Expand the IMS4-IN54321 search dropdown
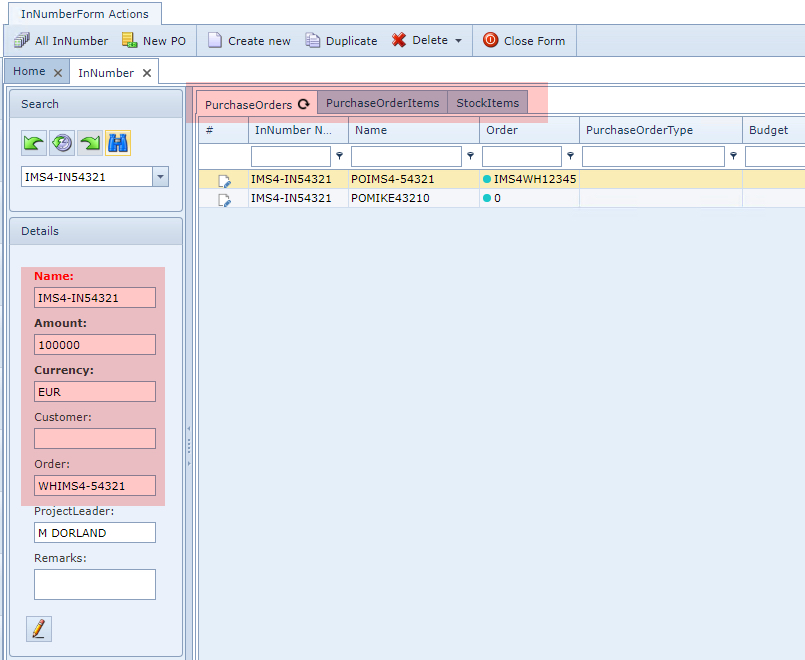The image size is (805, 660). [x=160, y=177]
